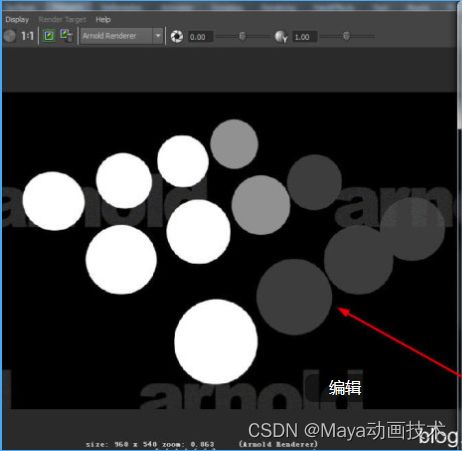Viewport: 462px width, 451px height.
Task: Open the Arnold Renderer dropdown
Action: [121, 36]
